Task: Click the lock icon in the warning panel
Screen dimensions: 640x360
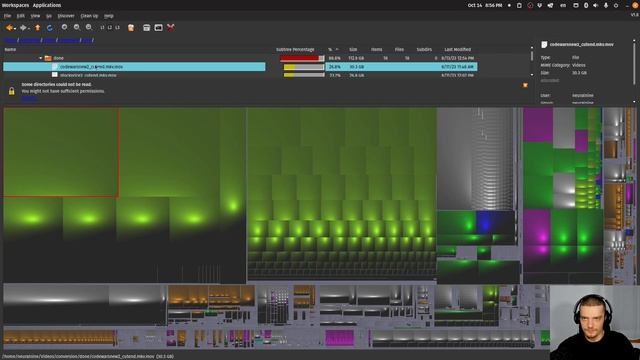Action: coord(11,91)
